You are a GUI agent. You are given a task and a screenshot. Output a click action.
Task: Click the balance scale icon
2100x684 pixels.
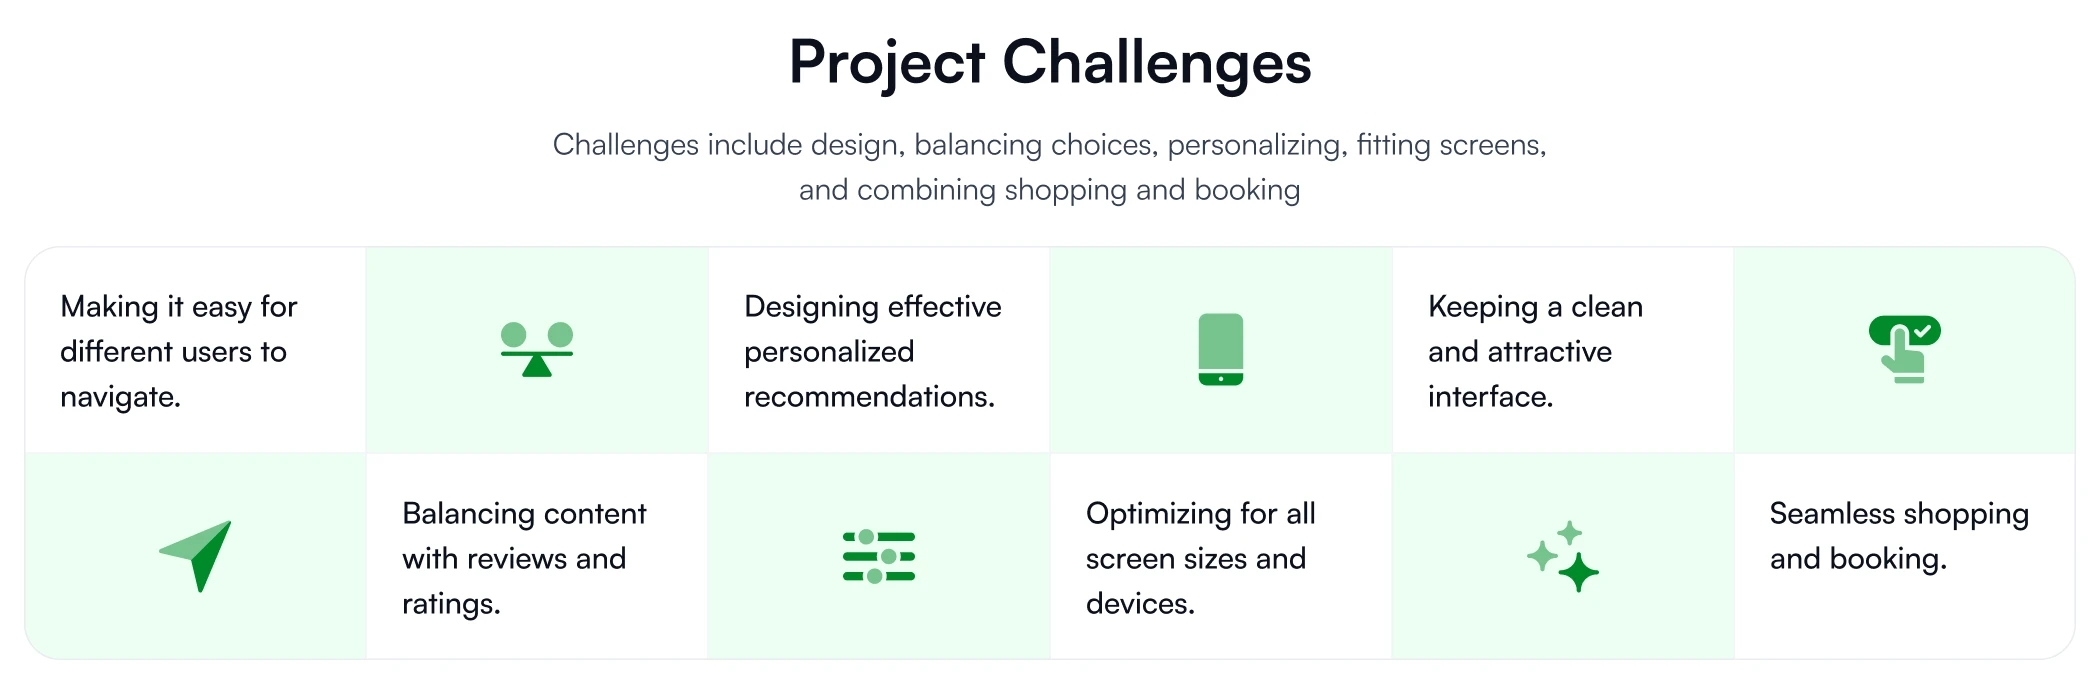coord(537,350)
